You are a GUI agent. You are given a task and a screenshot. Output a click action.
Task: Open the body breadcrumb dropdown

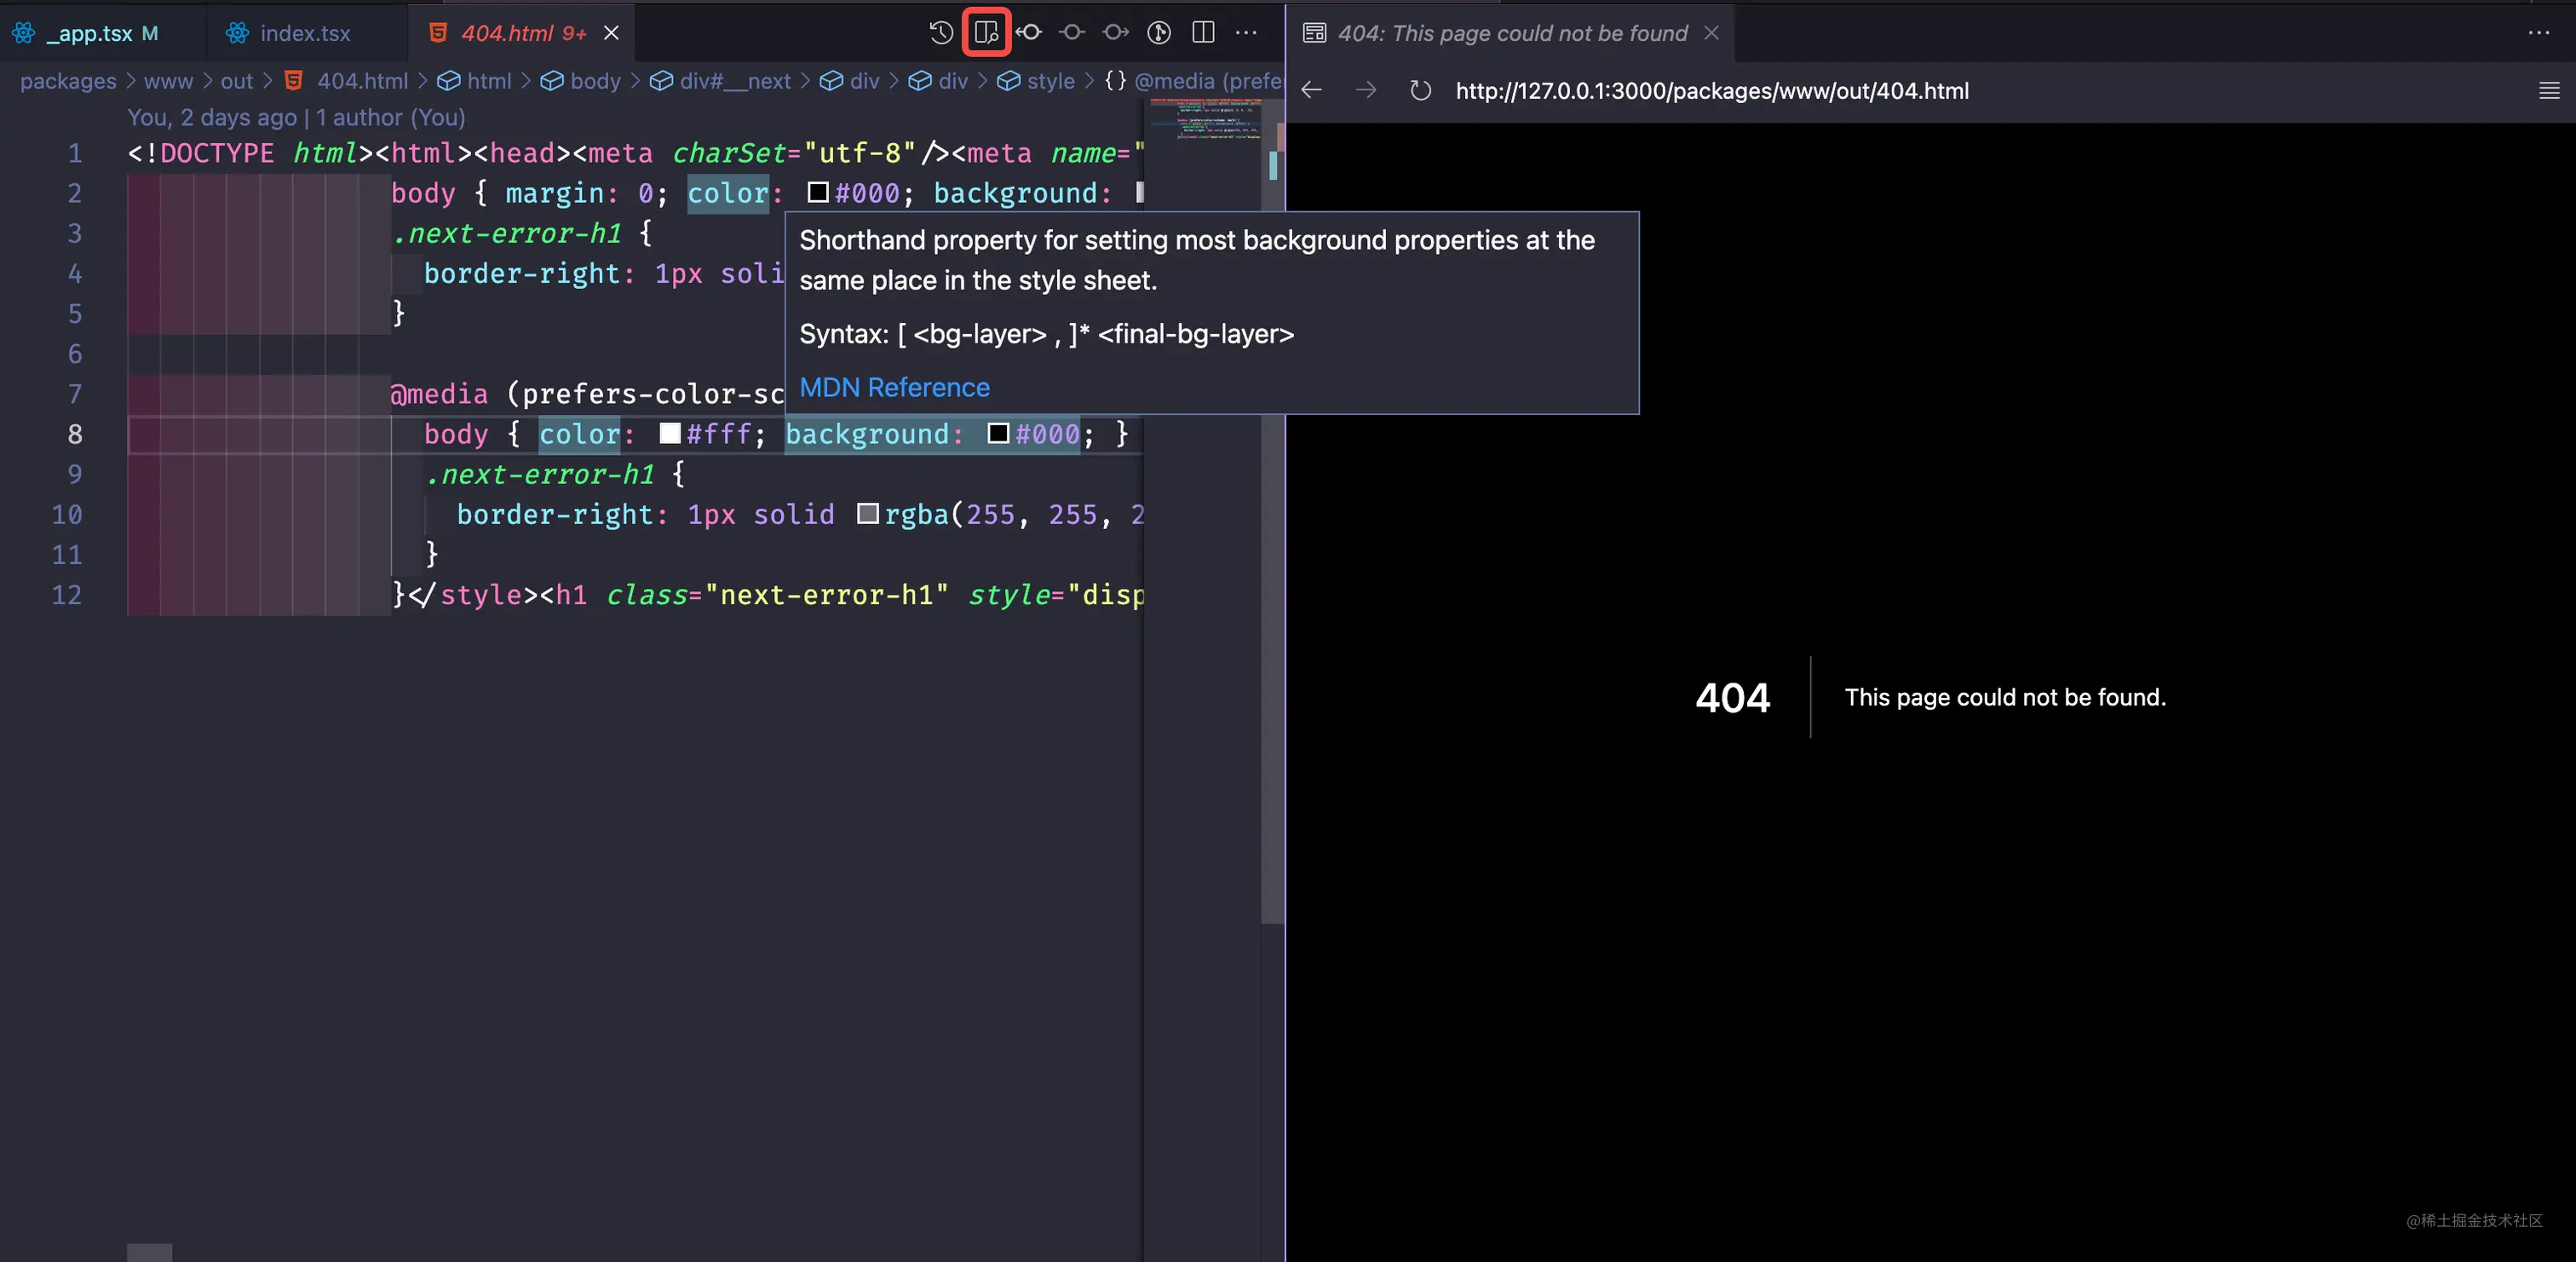point(596,81)
